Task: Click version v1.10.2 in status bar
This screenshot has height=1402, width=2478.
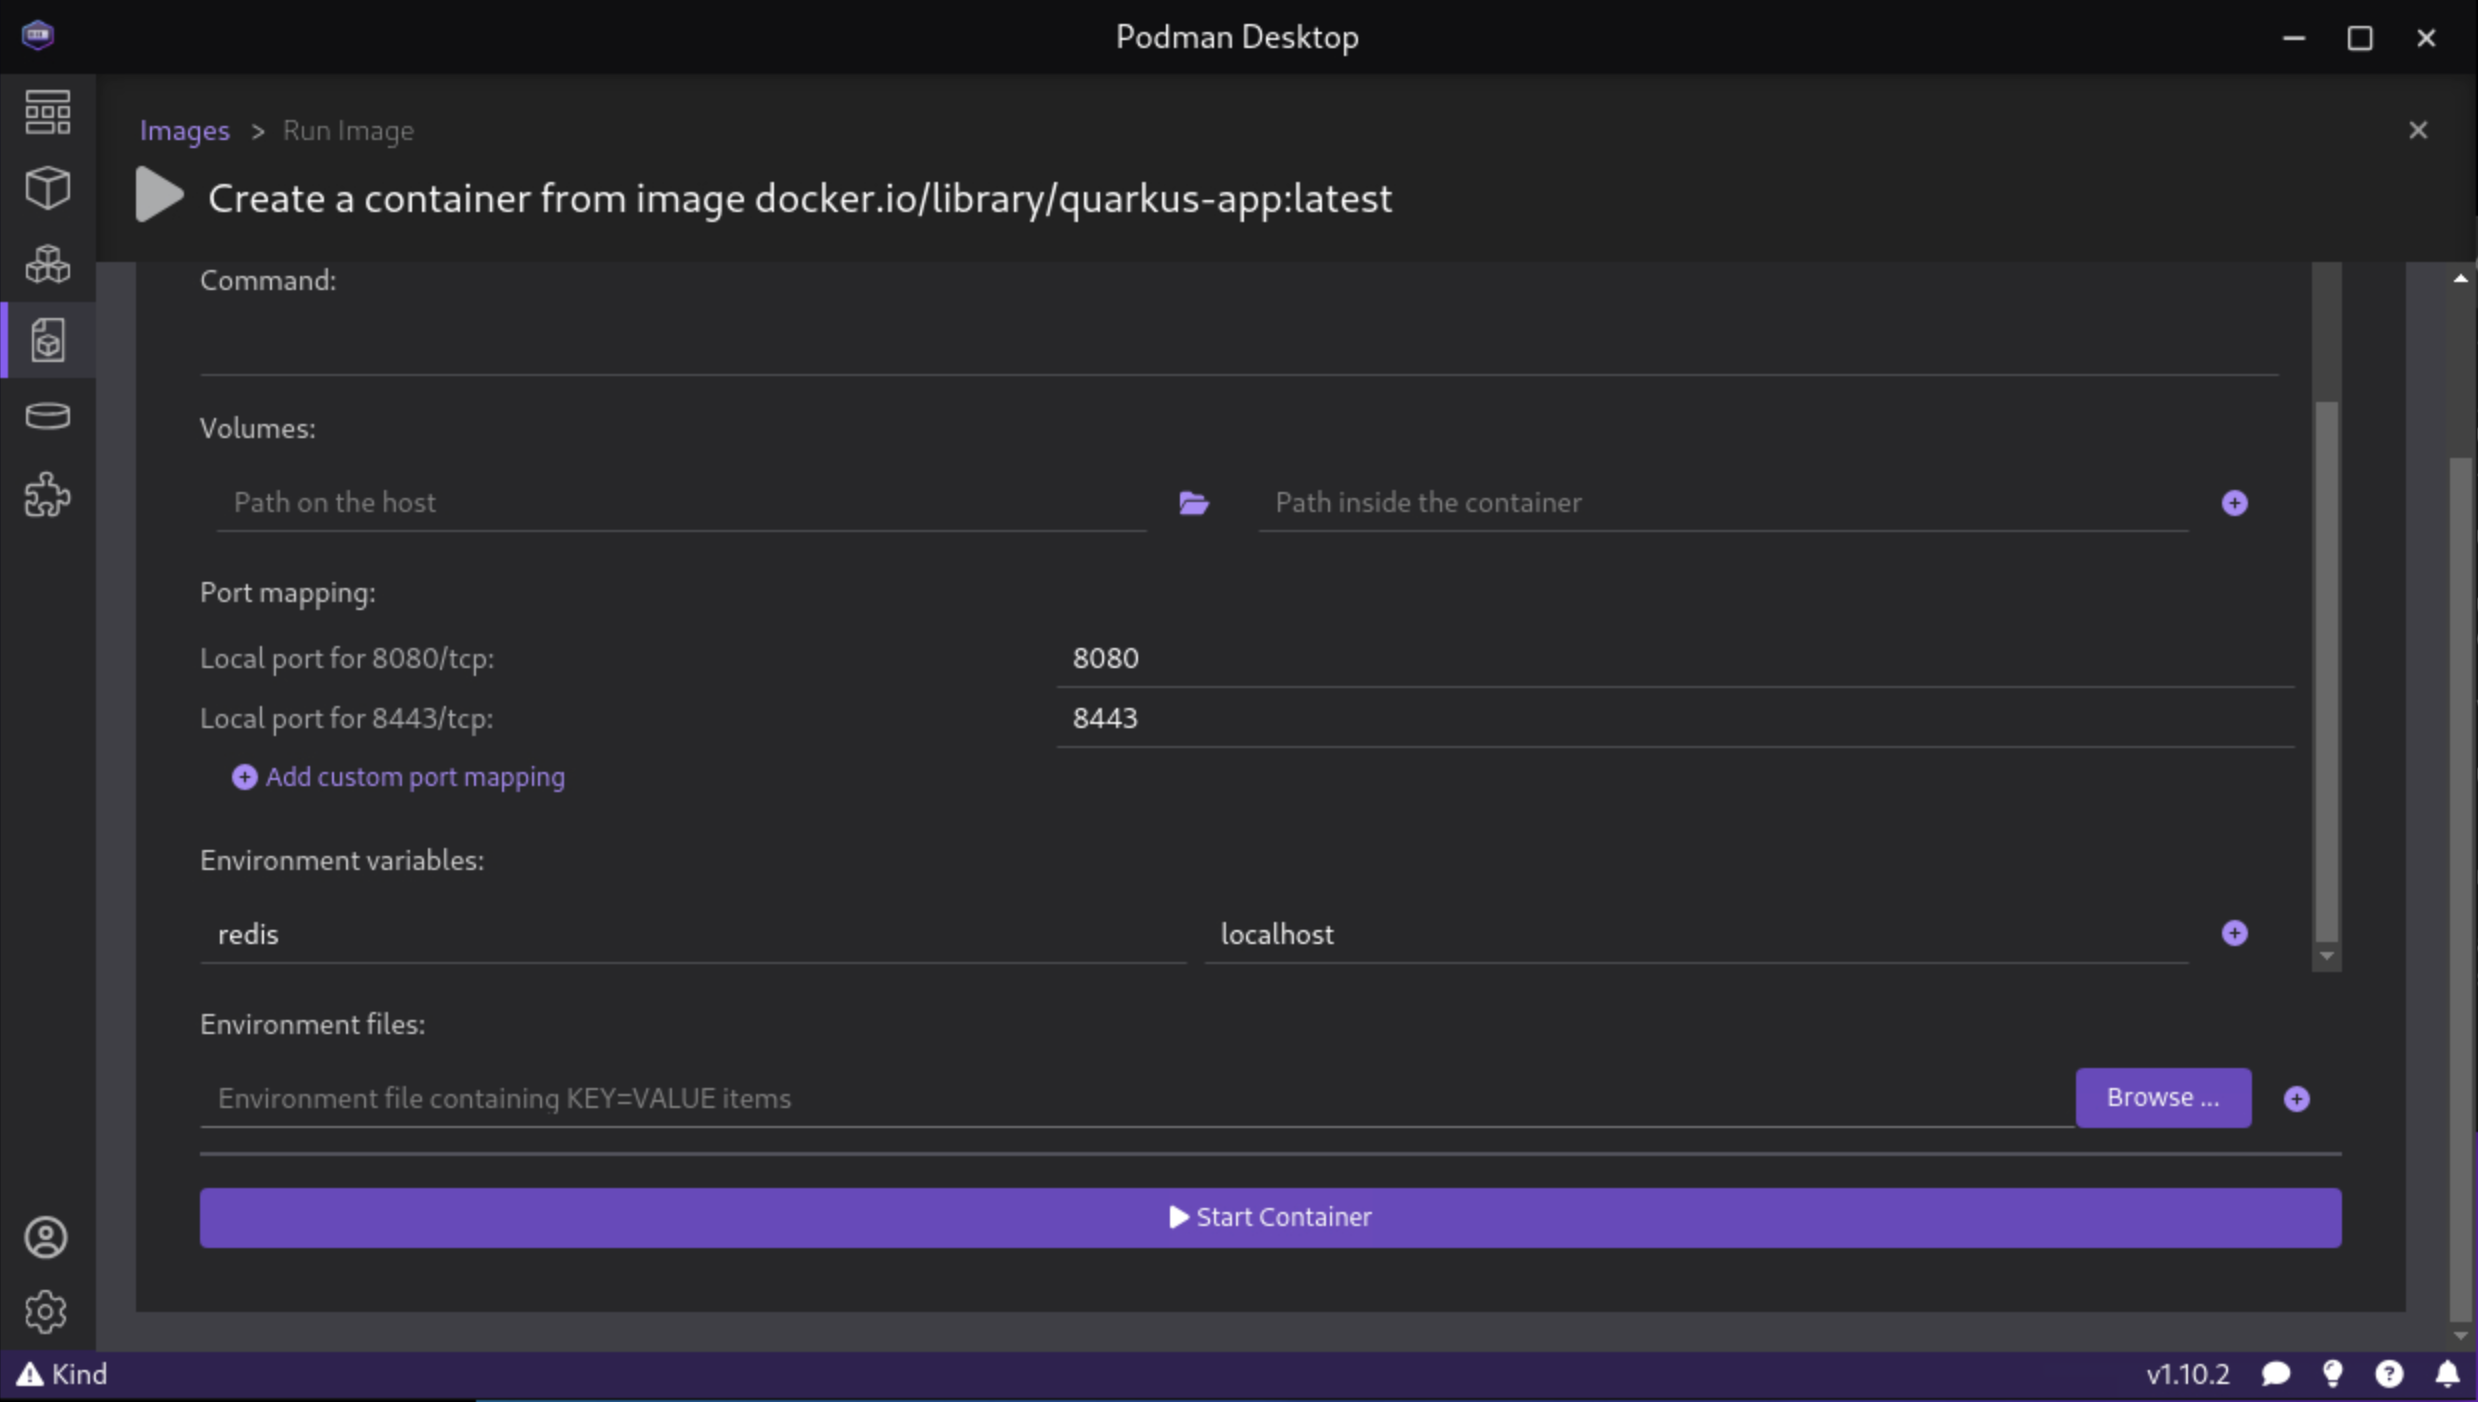Action: pos(2187,1374)
